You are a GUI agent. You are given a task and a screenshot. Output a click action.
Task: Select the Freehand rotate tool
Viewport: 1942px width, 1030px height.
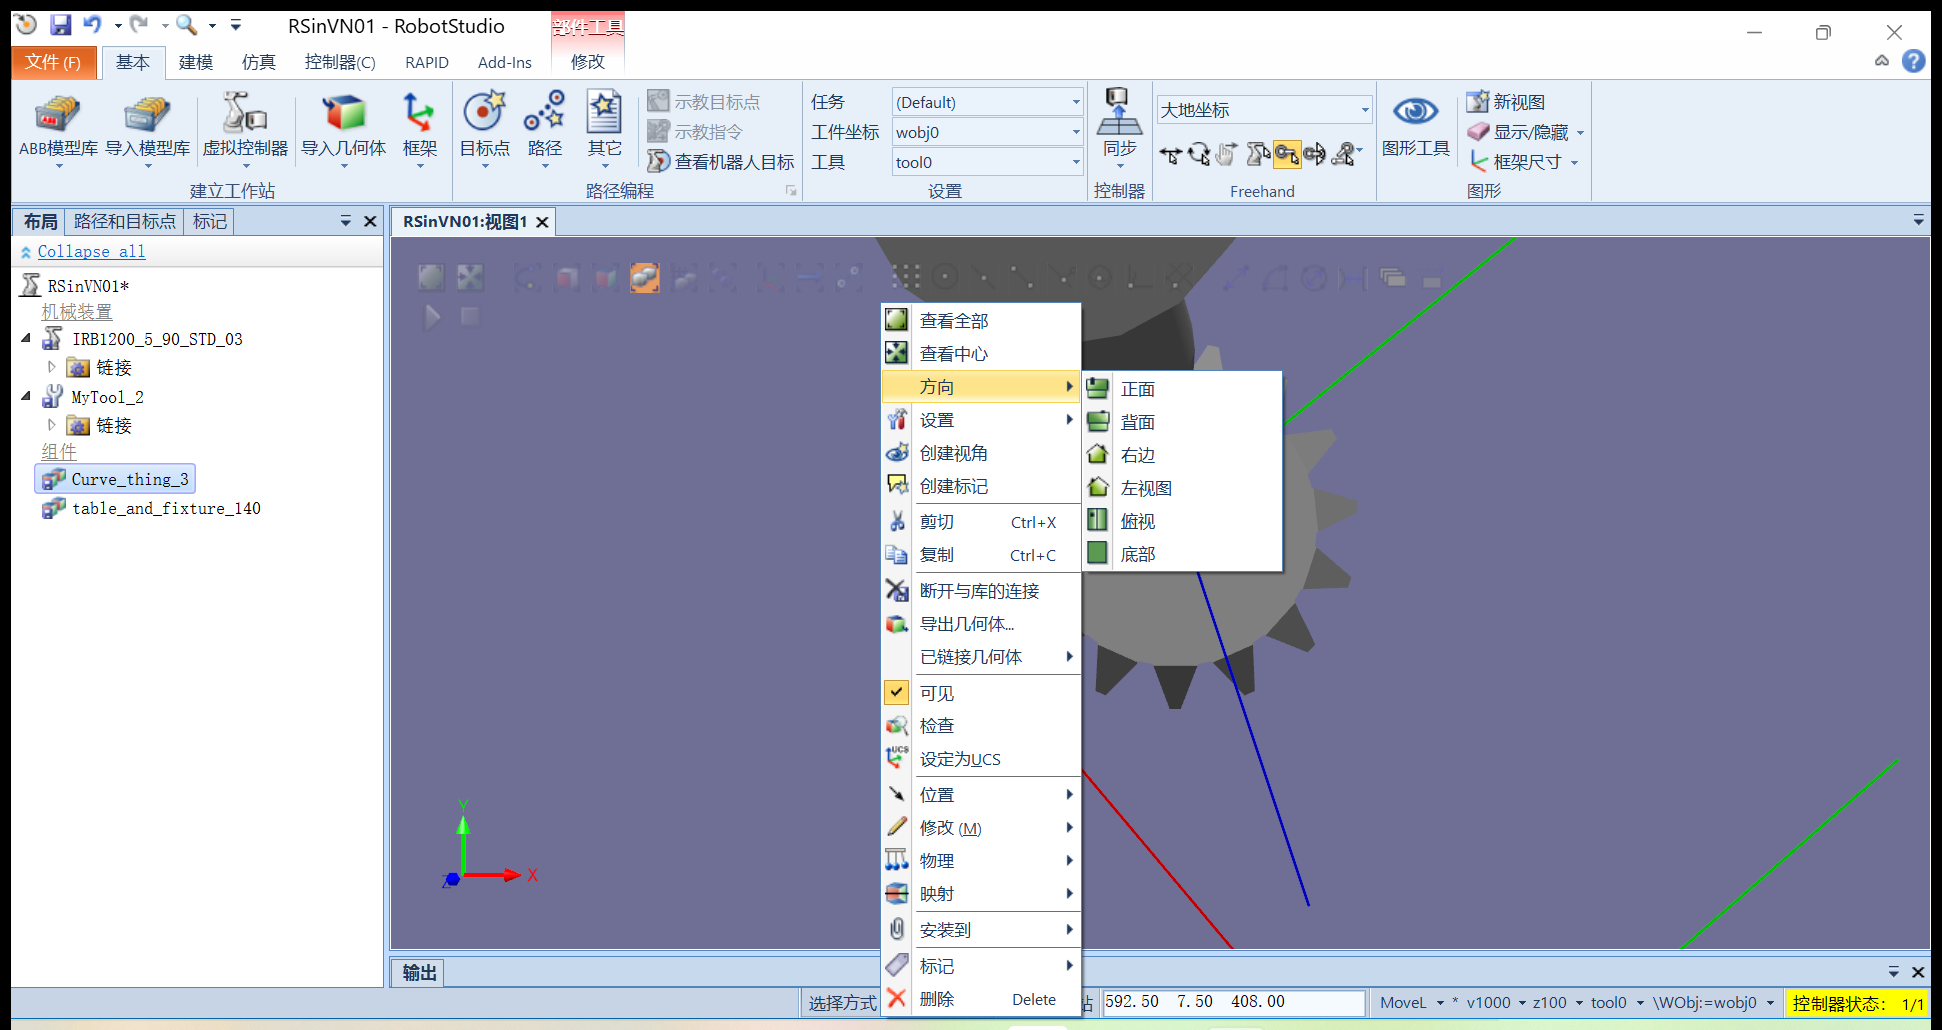[x=1199, y=154]
